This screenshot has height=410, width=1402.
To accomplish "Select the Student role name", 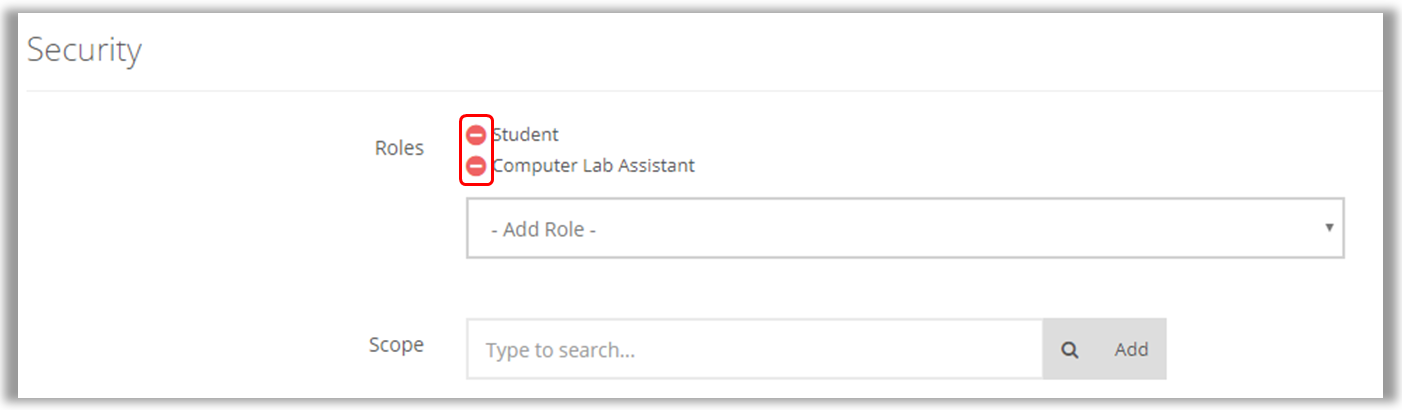I will point(526,134).
